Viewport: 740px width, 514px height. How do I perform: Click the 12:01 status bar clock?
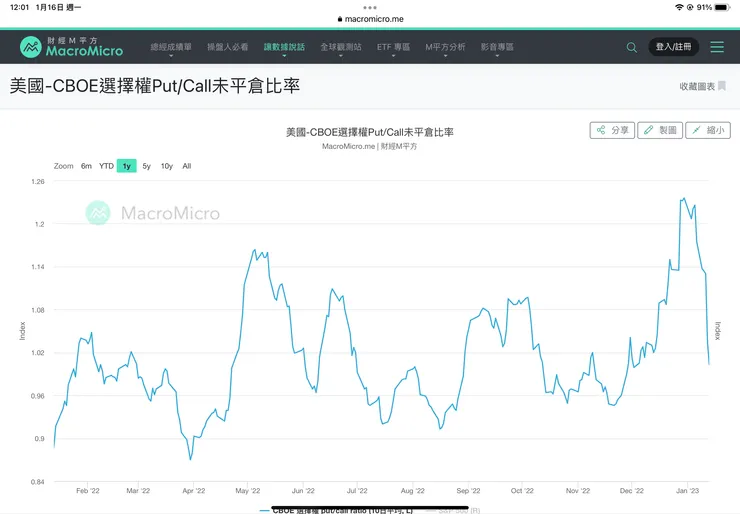pyautogui.click(x=19, y=8)
